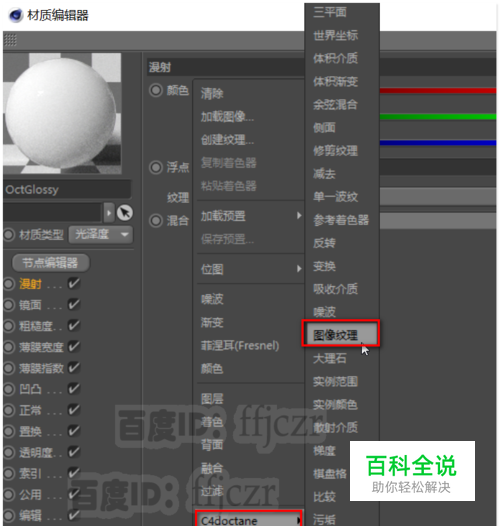Viewport: 500px width, 526px height.
Task: Choose 清除 from the context menu
Action: (x=212, y=94)
